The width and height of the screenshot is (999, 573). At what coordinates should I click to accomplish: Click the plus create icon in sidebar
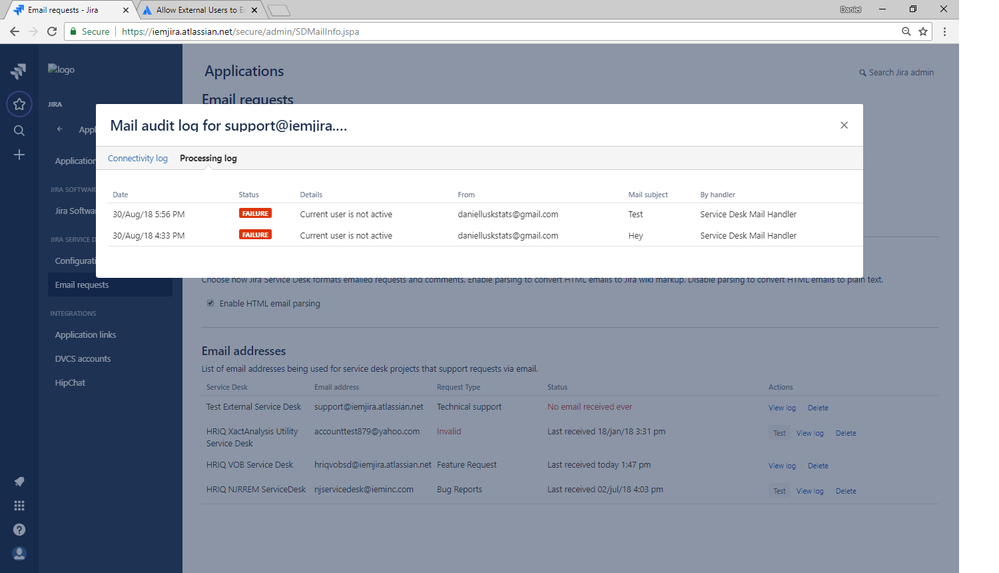(19, 155)
